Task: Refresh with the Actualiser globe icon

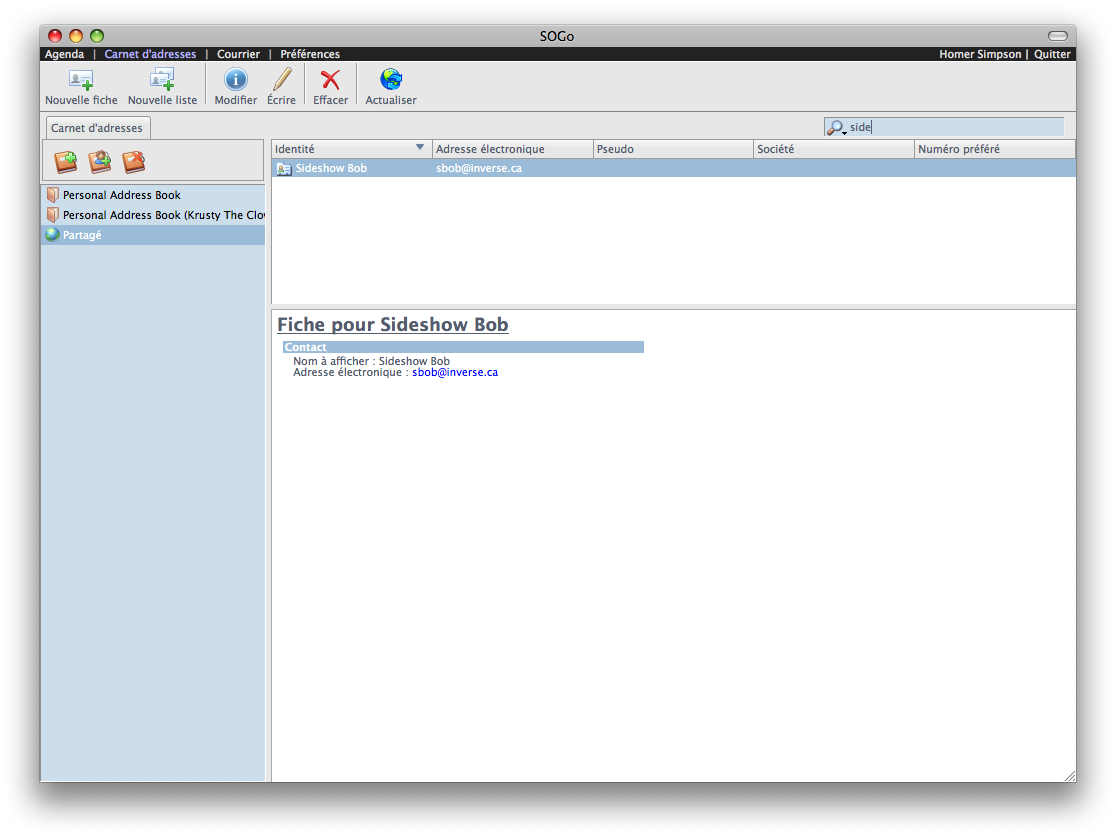Action: coord(391,79)
